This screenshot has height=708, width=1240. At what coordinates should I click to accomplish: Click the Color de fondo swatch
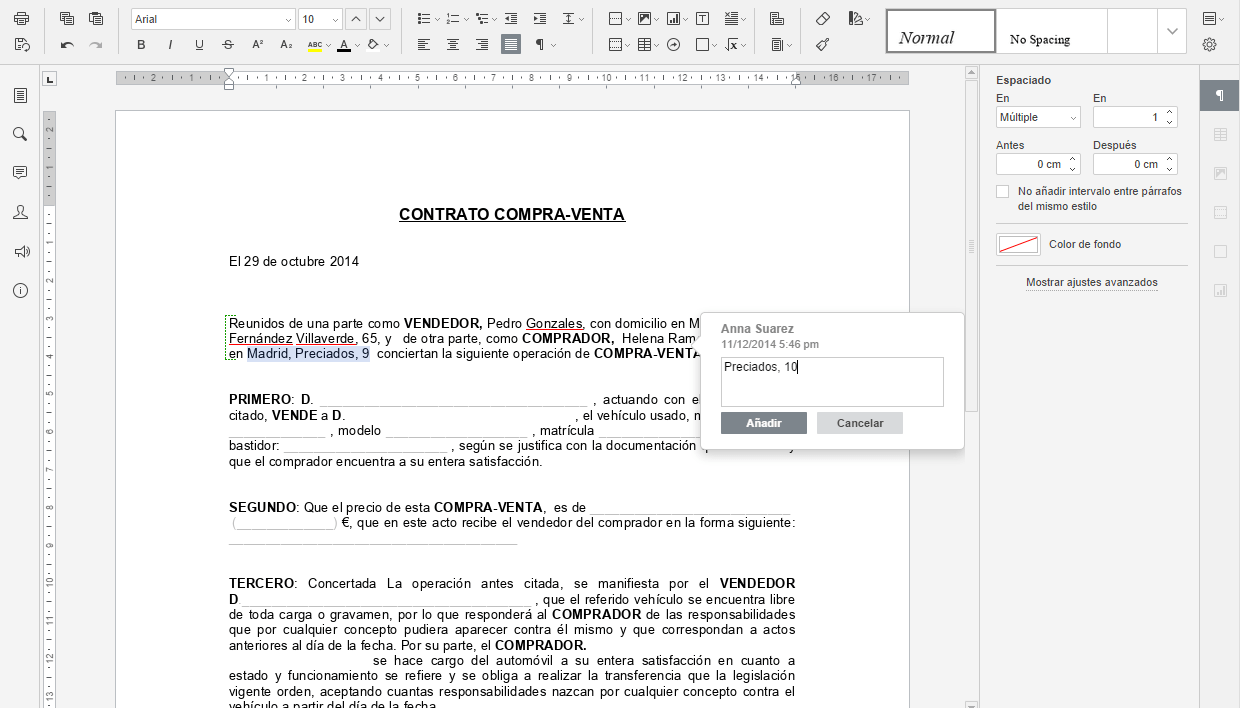[1018, 244]
